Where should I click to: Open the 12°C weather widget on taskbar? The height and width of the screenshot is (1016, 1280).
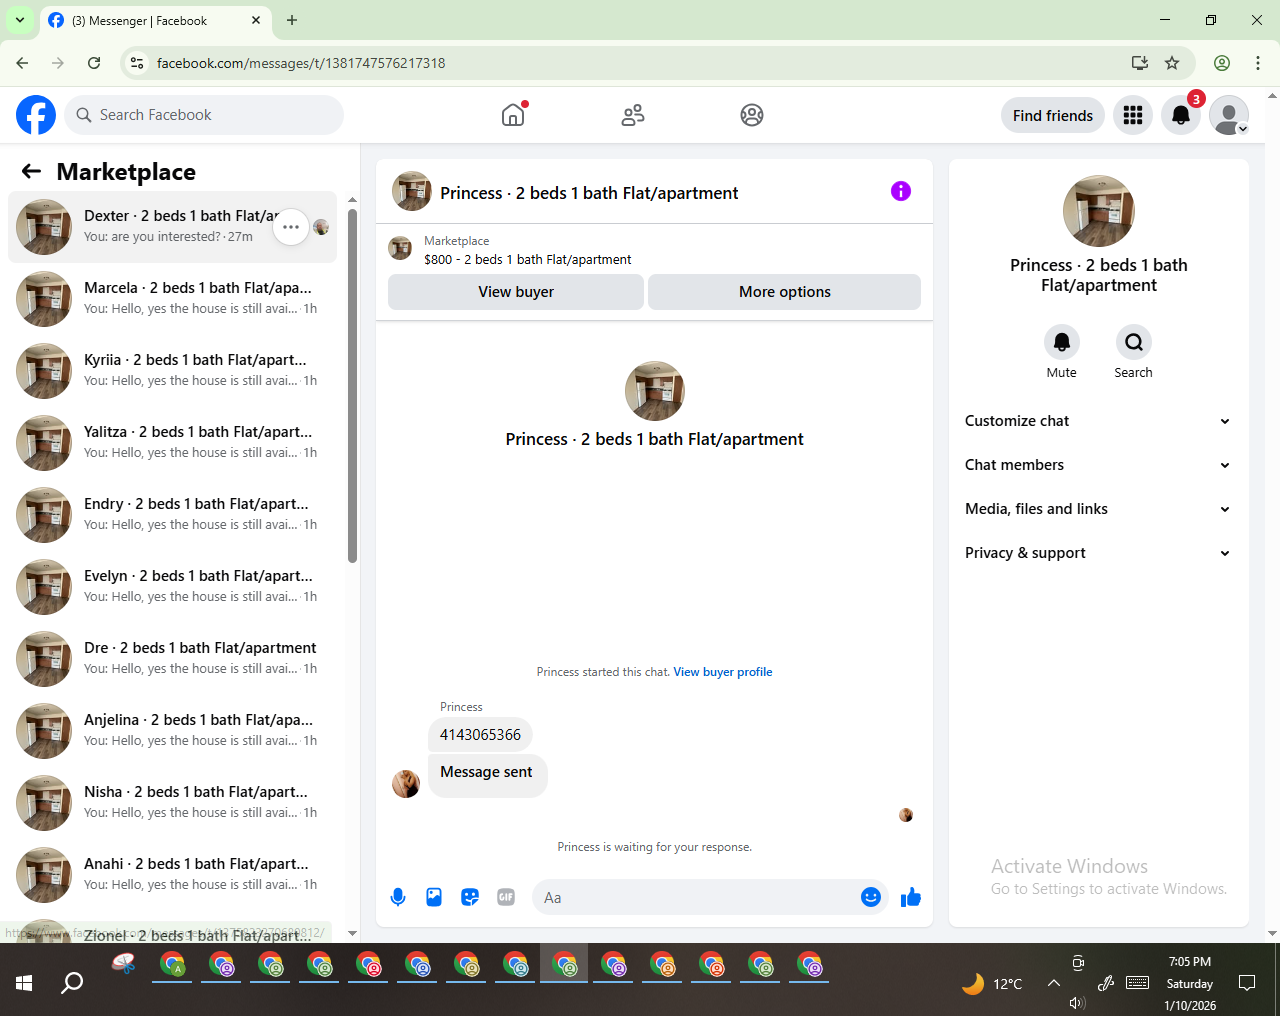[x=992, y=984]
